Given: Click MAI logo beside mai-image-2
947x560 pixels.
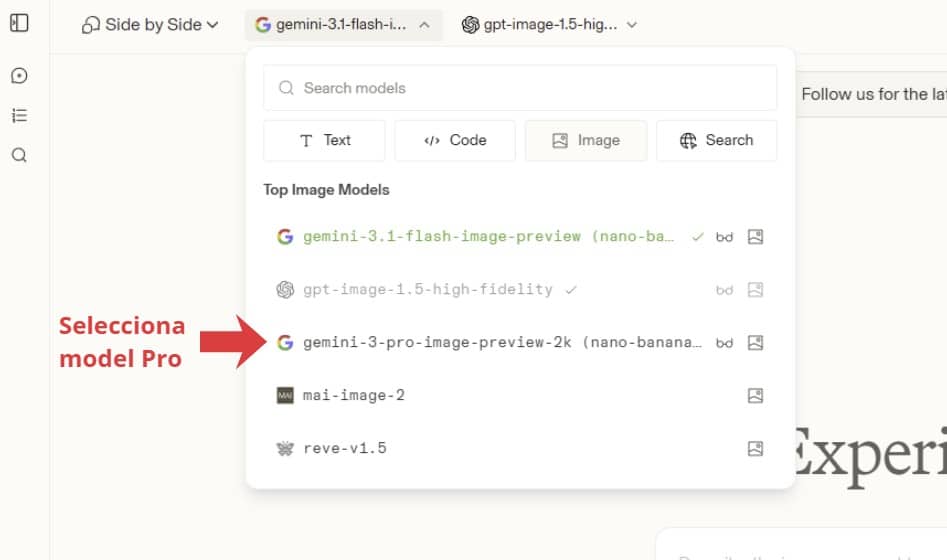Looking at the screenshot, I should point(285,396).
